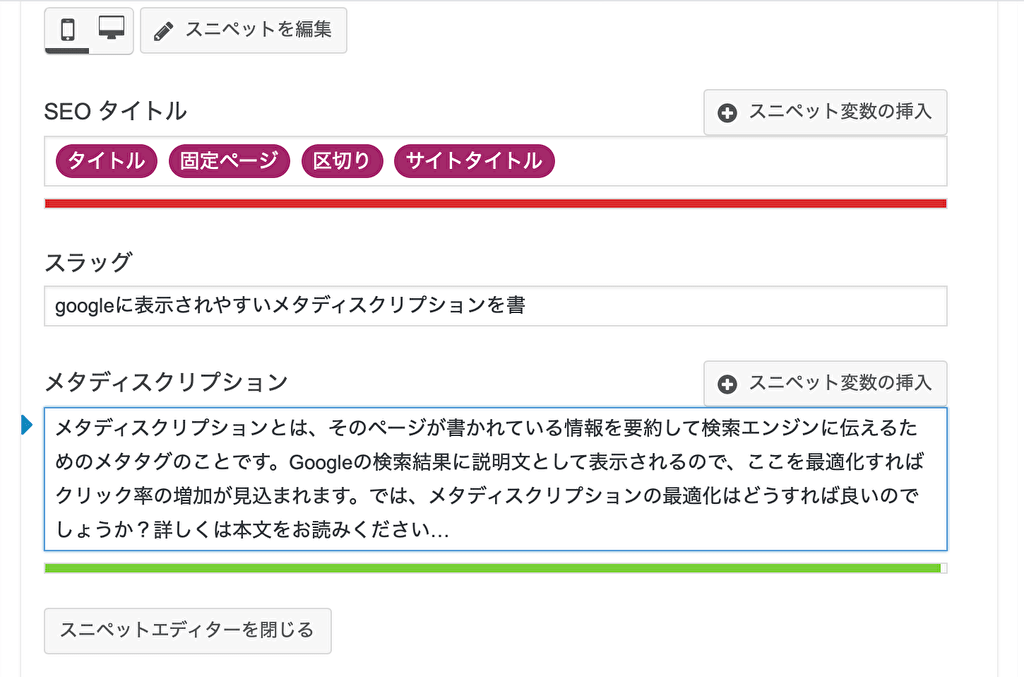Click the plus icon for meta description variables
This screenshot has height=677, width=1024.
[729, 383]
